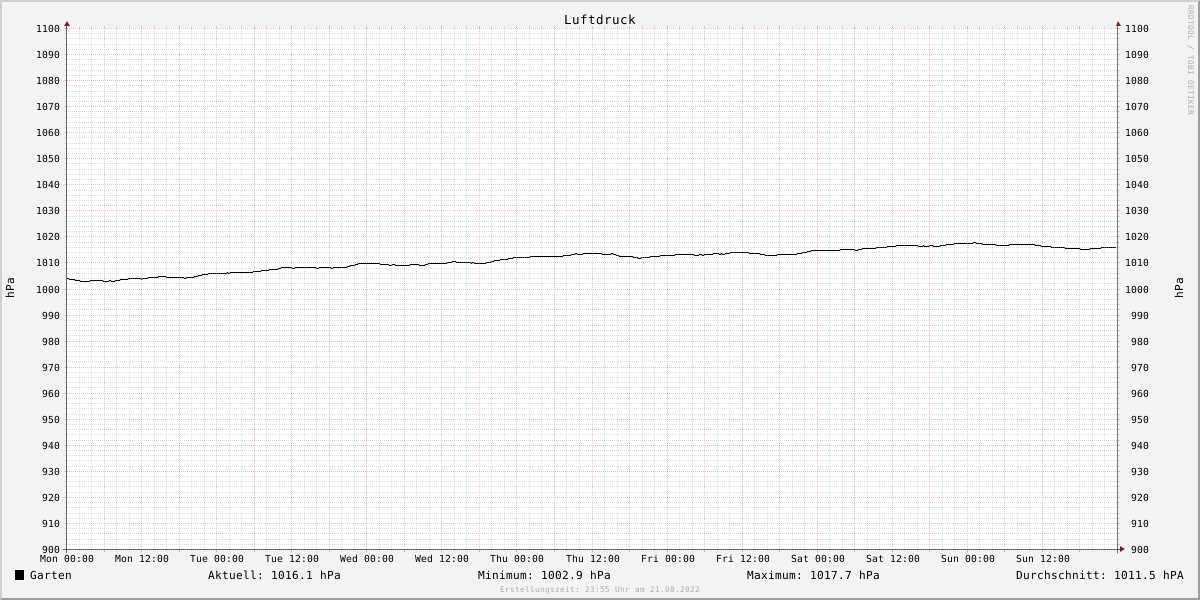Click the Aktuell: 1016.1 hPa value

coord(274,575)
